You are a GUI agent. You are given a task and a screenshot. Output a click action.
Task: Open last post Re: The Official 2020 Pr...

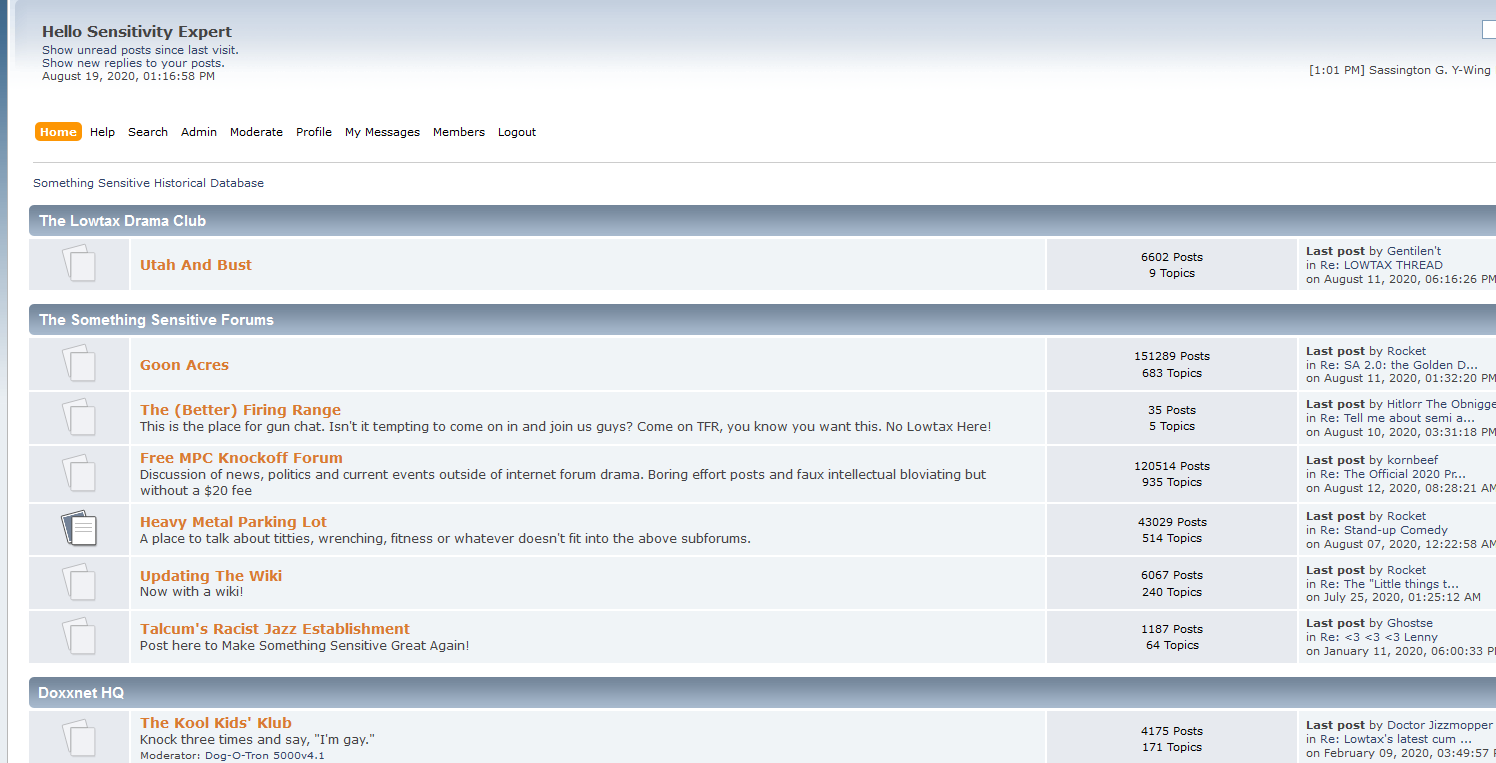tap(1393, 474)
